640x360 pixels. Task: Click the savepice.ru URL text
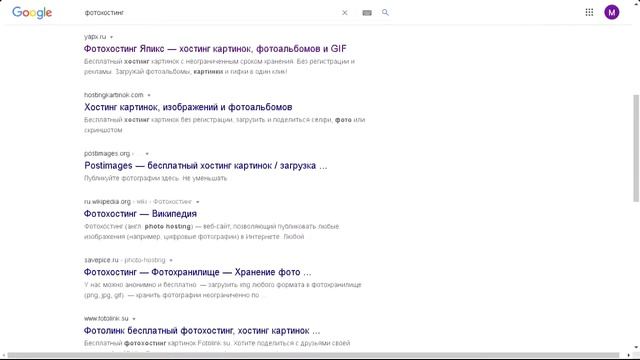(x=101, y=260)
